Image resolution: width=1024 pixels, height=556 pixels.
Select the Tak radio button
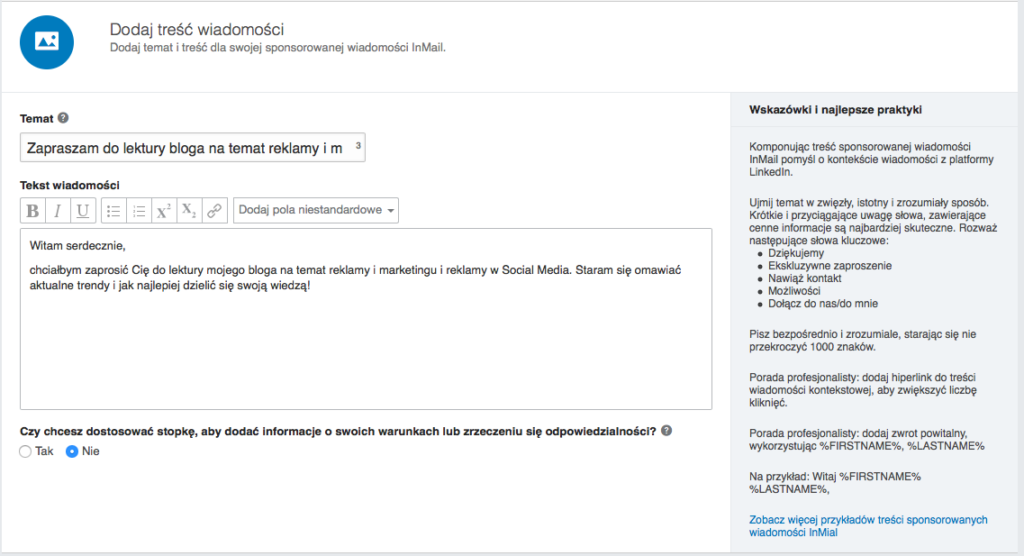click(x=26, y=452)
